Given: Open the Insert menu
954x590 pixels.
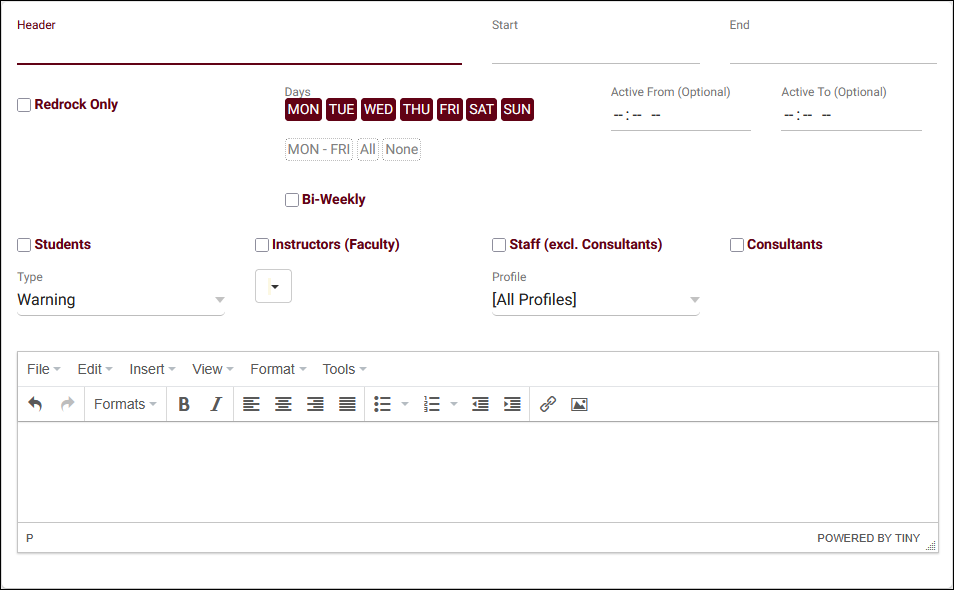Looking at the screenshot, I should coord(152,369).
